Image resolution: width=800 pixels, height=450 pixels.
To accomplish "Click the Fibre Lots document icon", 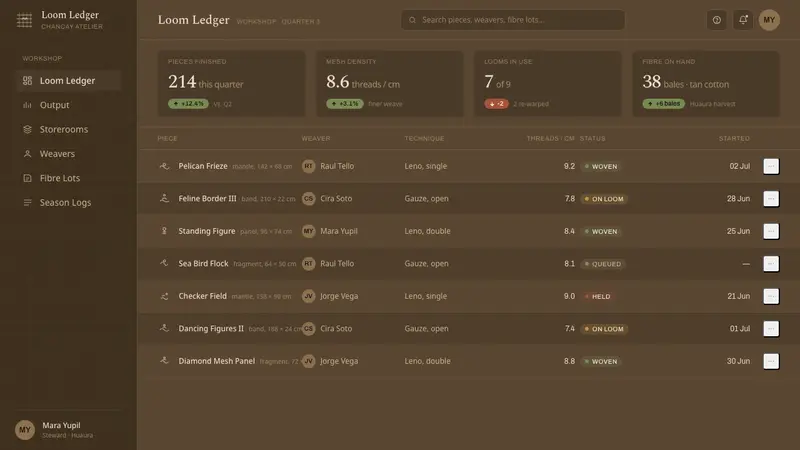I will (28, 178).
